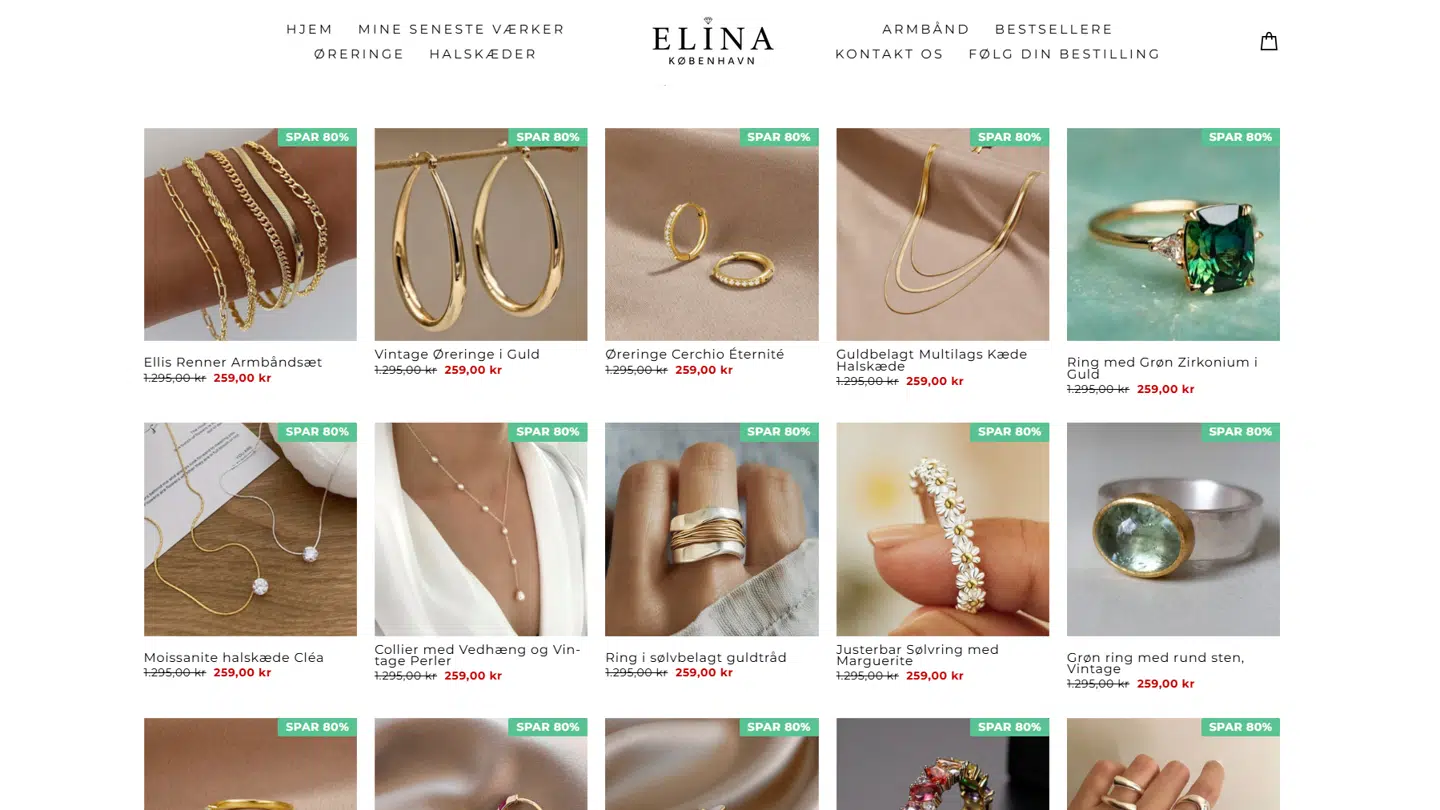Go to KONTAKT OS page
The height and width of the screenshot is (810, 1440).
(889, 54)
